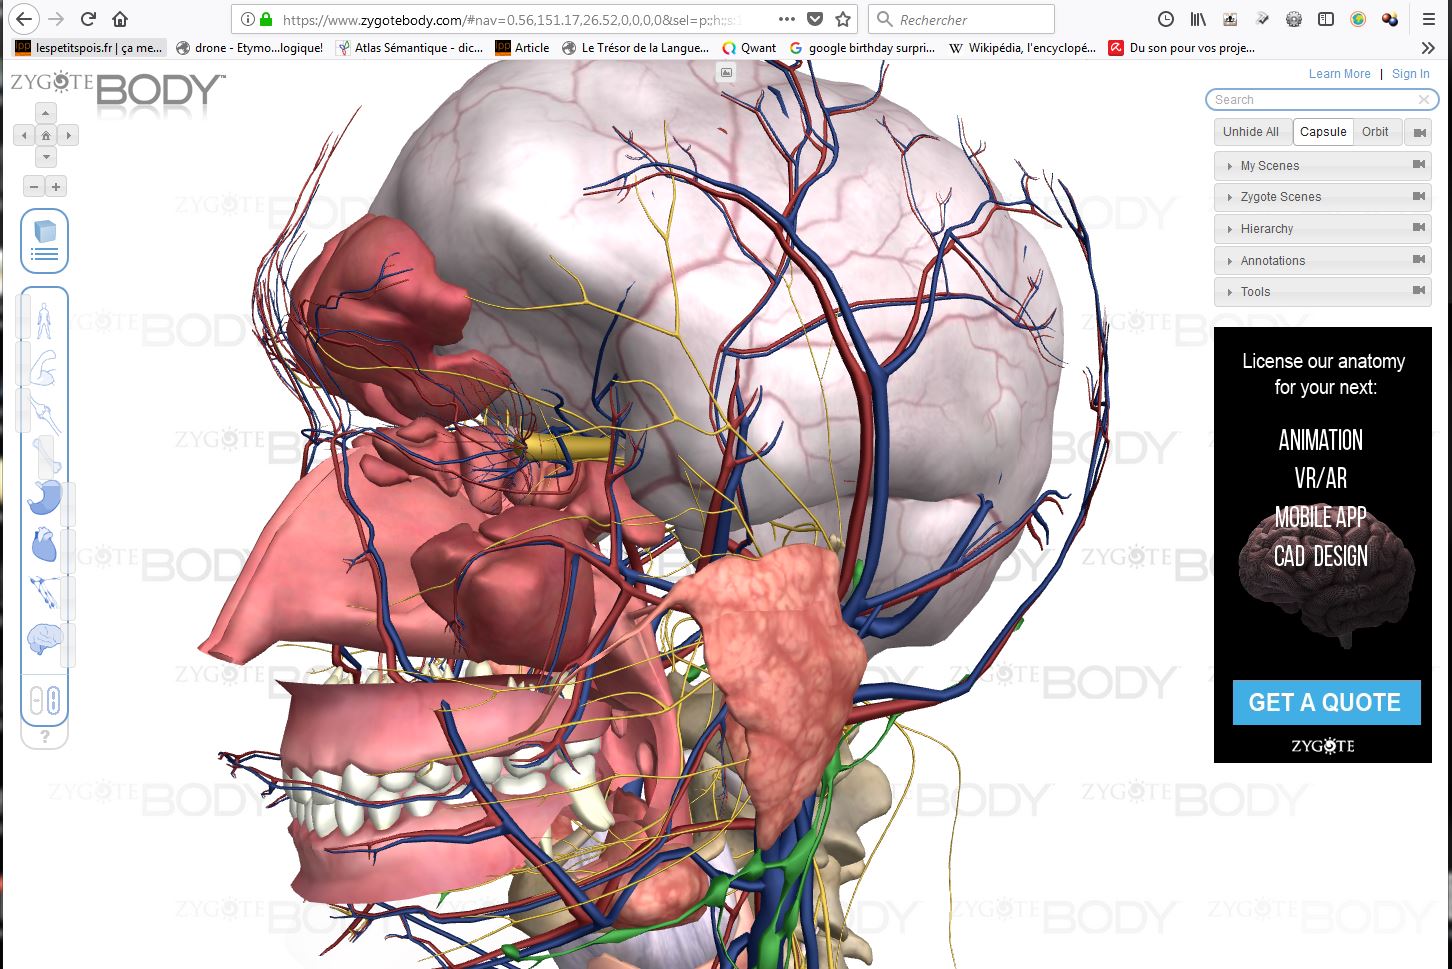The image size is (1452, 969).
Task: Click the brain nervous system layer icon
Action: [x=43, y=639]
